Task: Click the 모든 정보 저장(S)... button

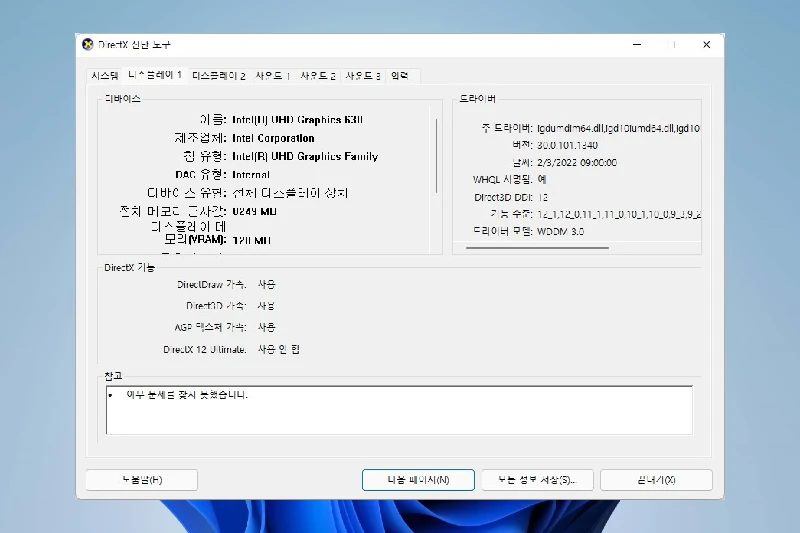Action: 537,480
